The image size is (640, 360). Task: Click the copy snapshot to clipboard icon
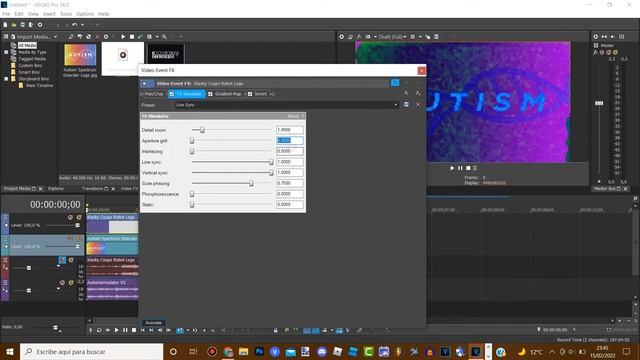point(427,37)
